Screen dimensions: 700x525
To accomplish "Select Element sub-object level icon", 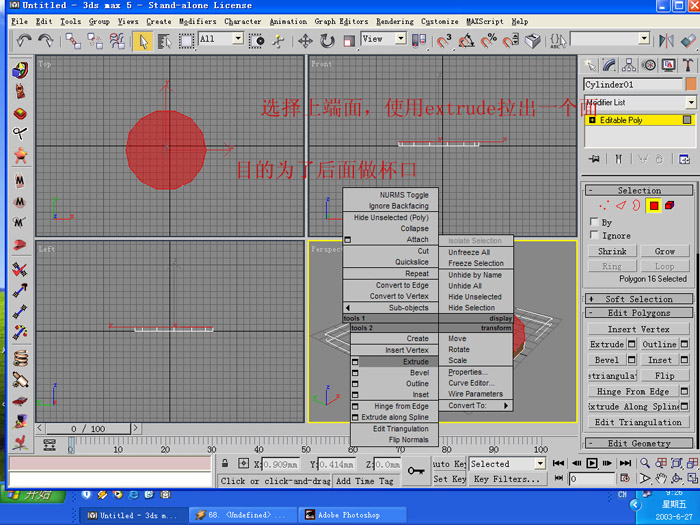I will 670,205.
